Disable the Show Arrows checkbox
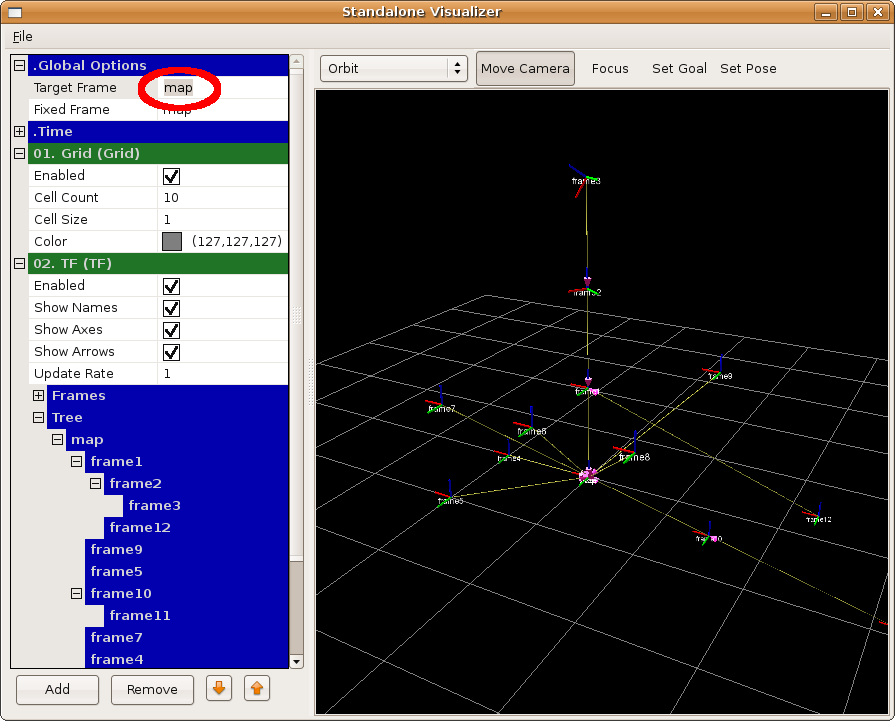 point(171,352)
